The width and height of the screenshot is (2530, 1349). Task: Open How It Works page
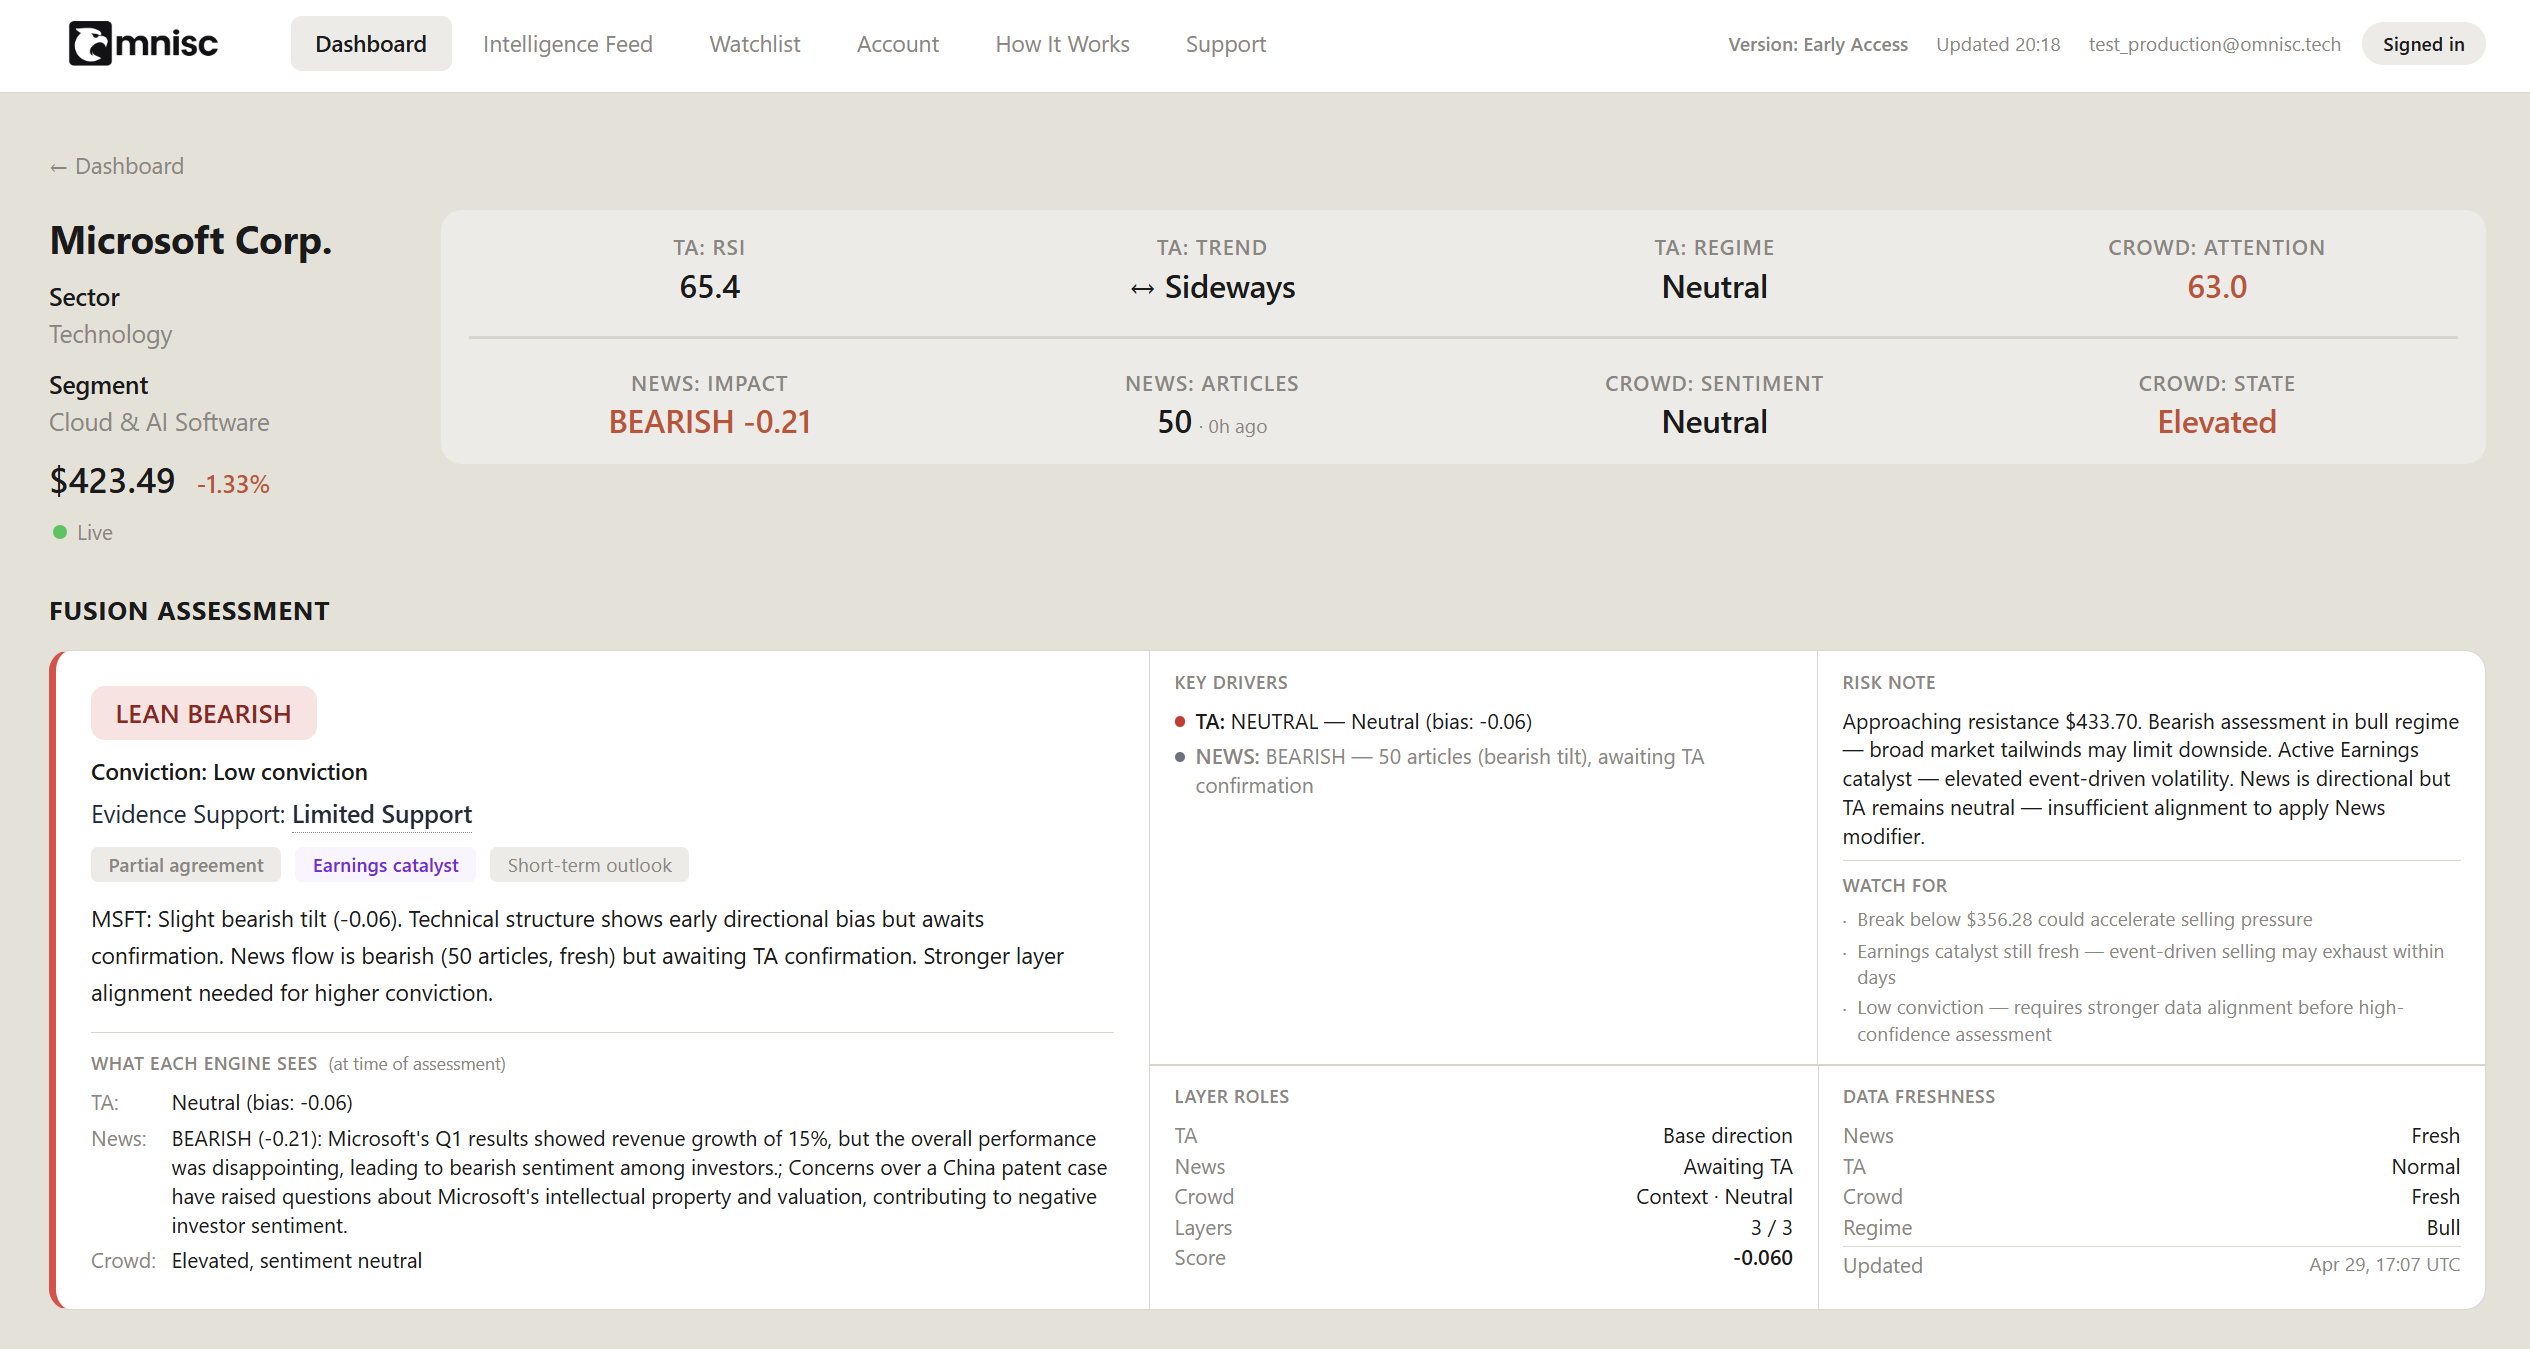click(1062, 44)
